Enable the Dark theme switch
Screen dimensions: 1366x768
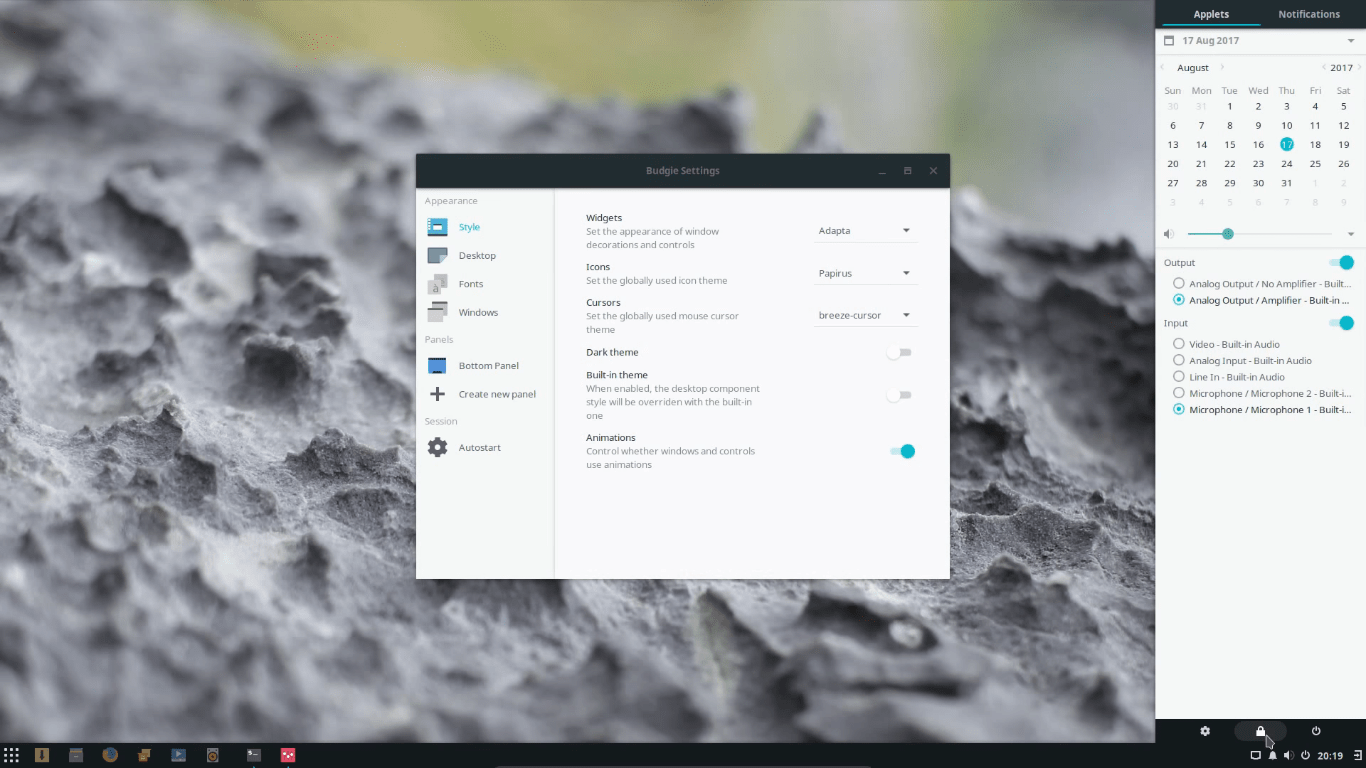[x=900, y=352]
